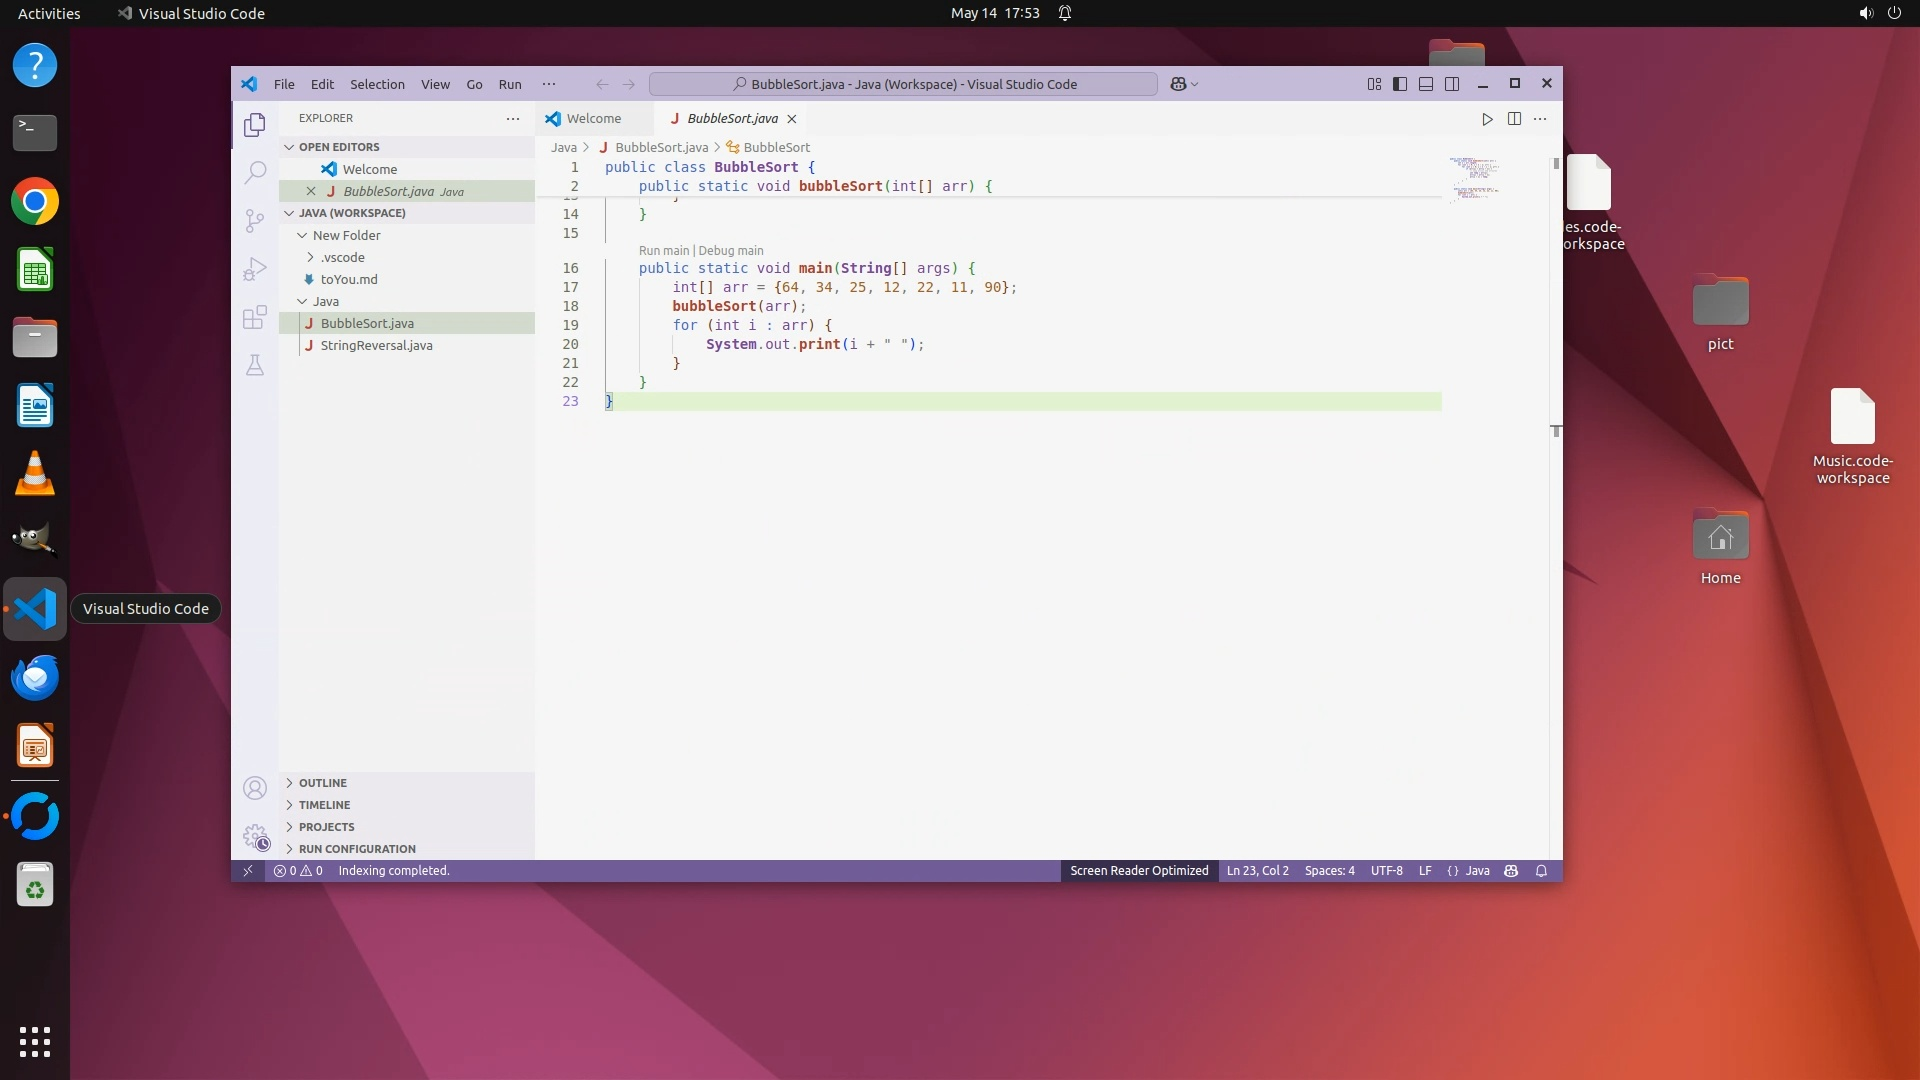Click the code minimap preview
Viewport: 1920px width, 1080px height.
(1474, 178)
